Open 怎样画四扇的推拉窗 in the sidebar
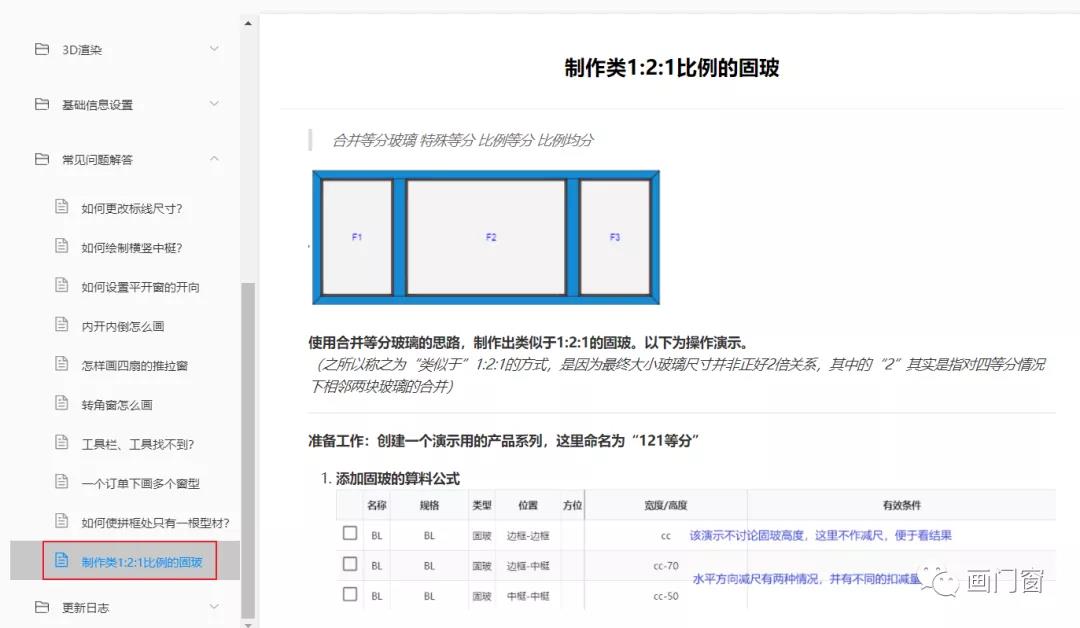 point(134,365)
